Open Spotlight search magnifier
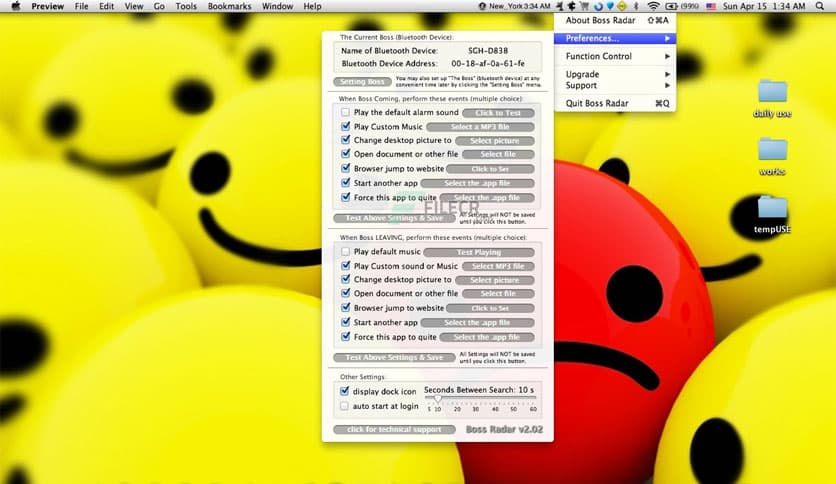 point(819,6)
